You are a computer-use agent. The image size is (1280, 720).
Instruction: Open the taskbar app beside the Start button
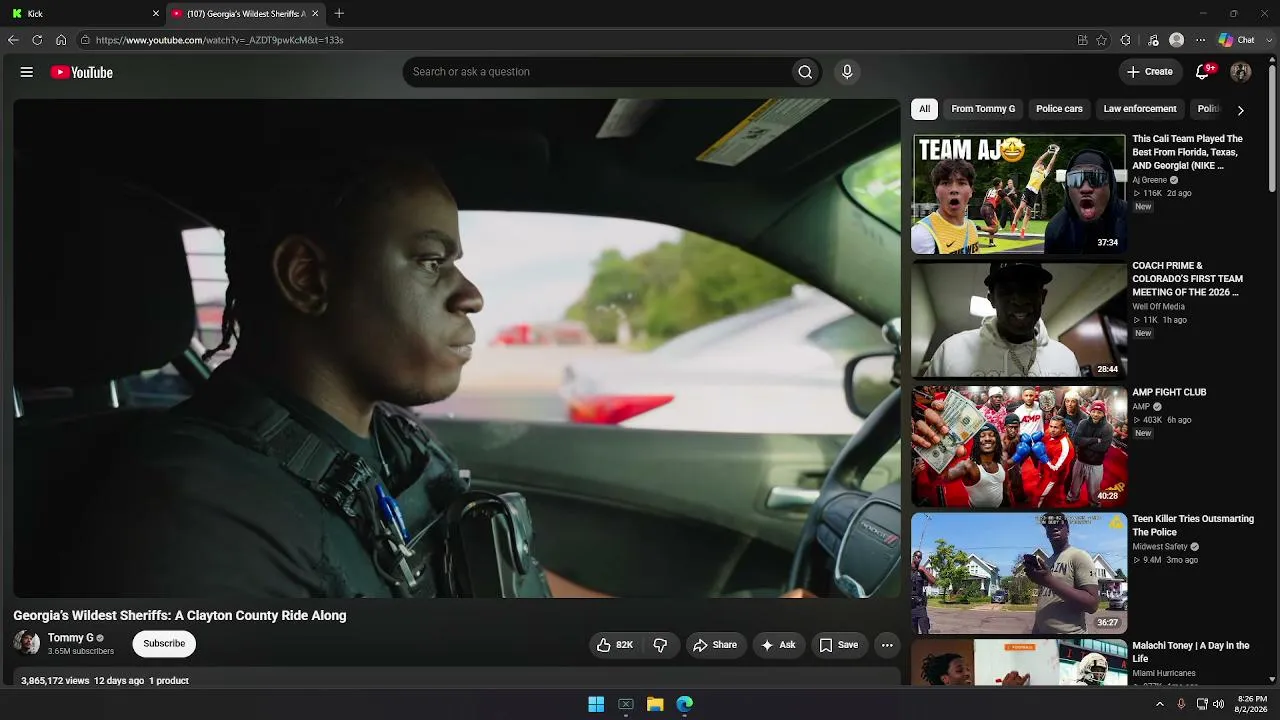pyautogui.click(x=626, y=704)
